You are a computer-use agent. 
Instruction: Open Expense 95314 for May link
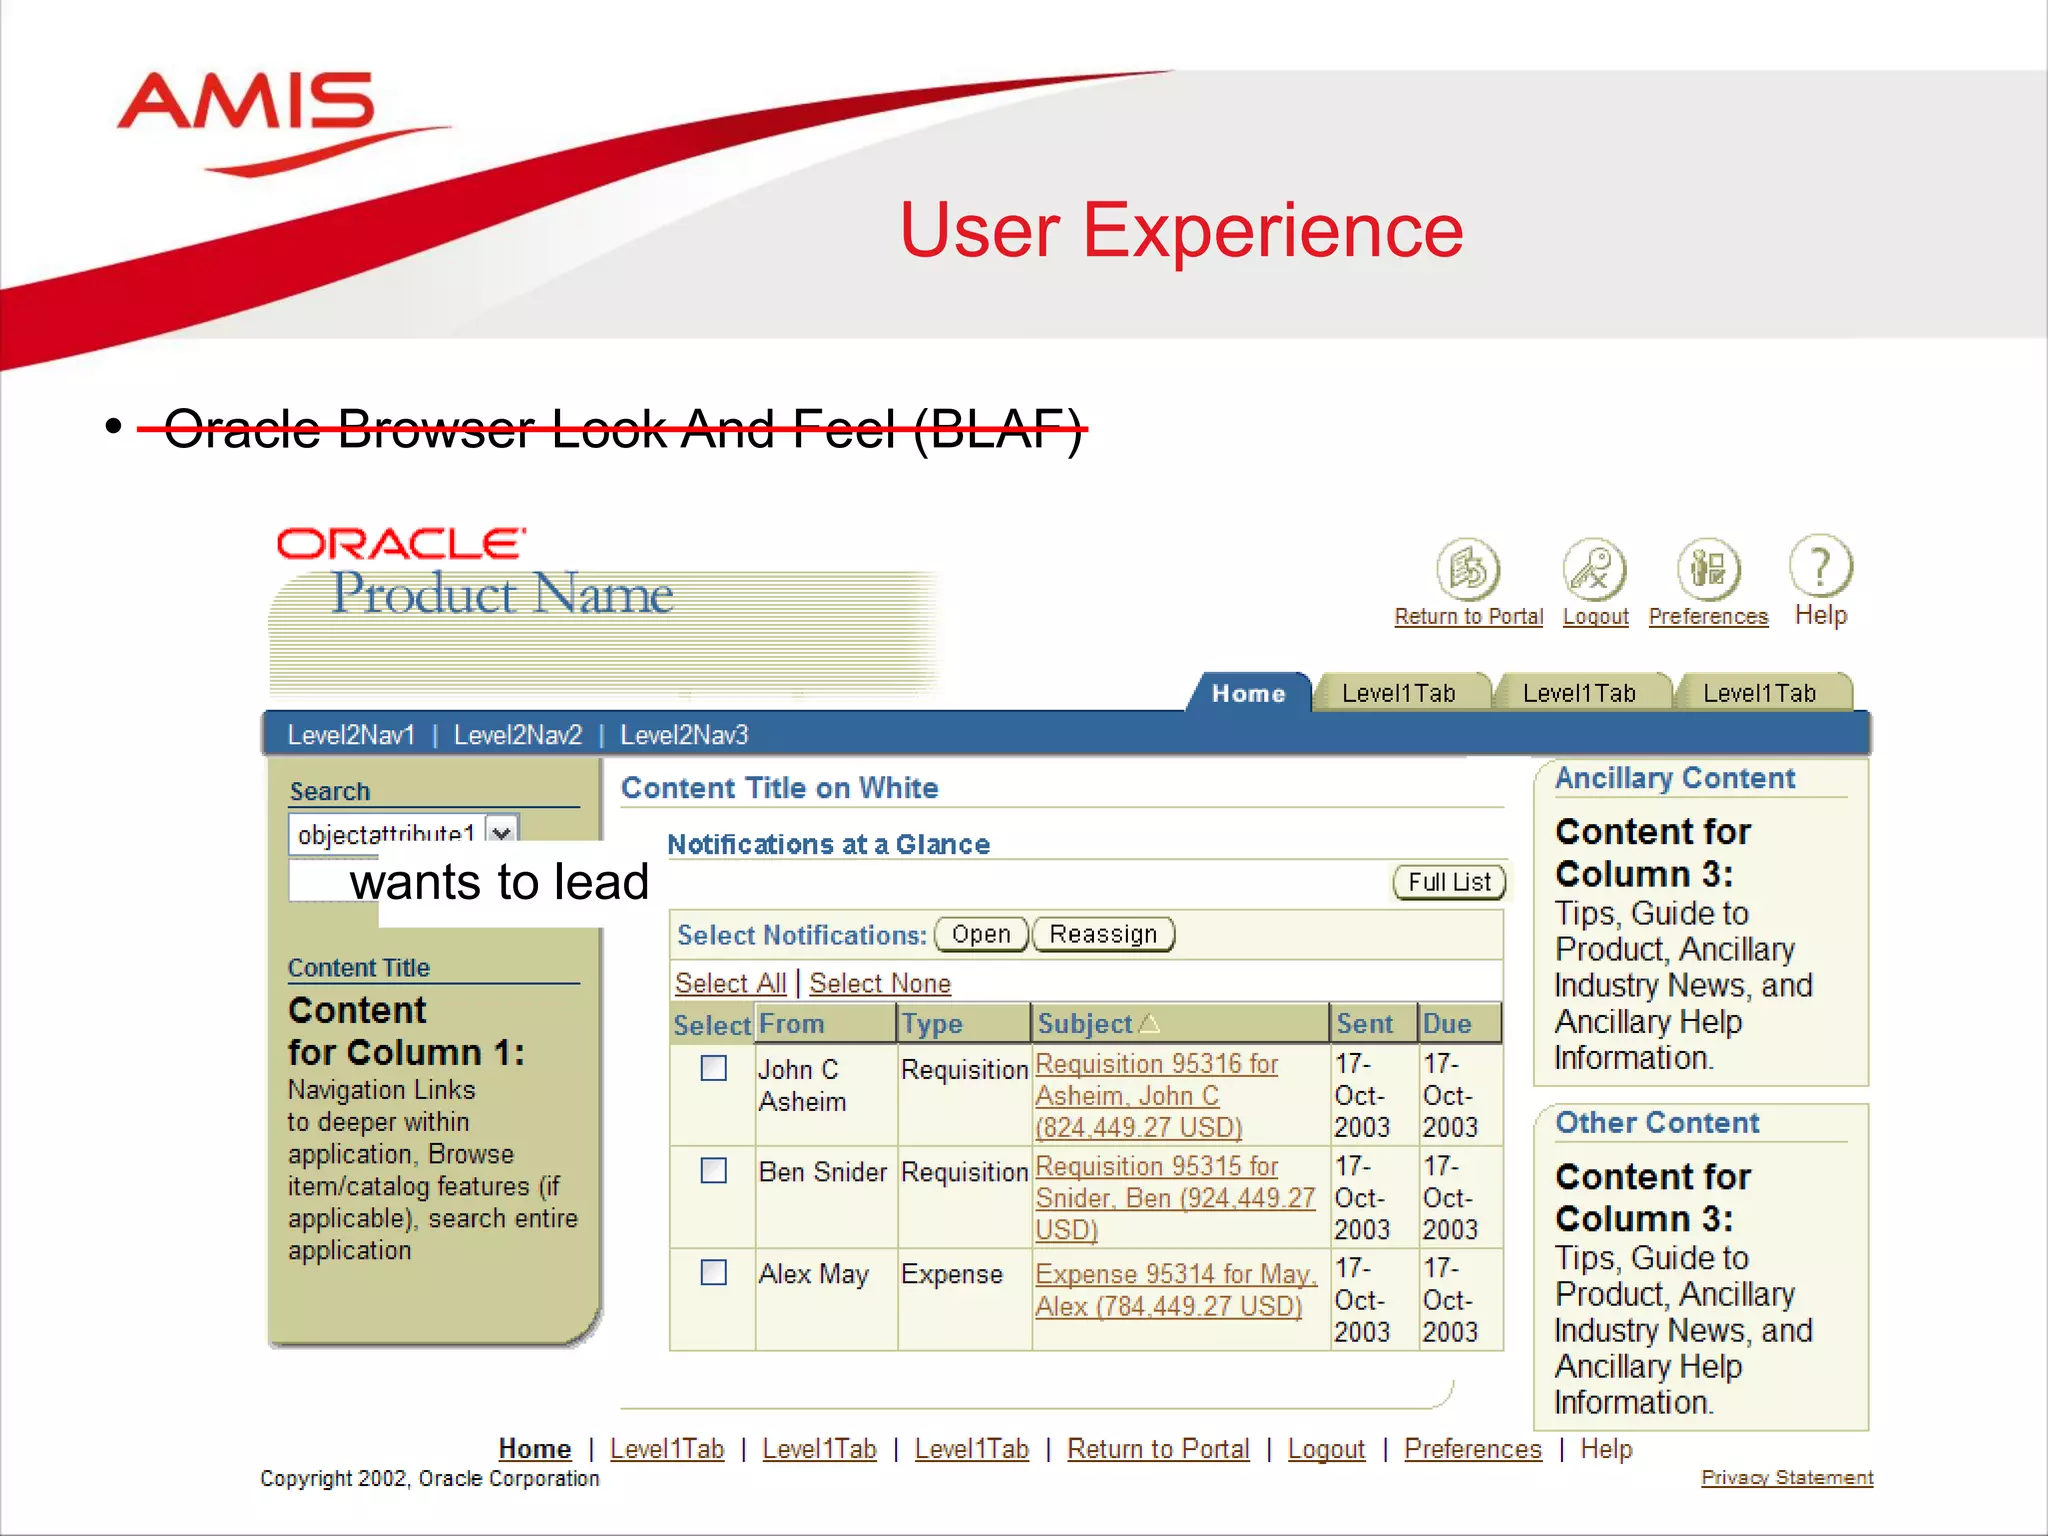1176,1290
